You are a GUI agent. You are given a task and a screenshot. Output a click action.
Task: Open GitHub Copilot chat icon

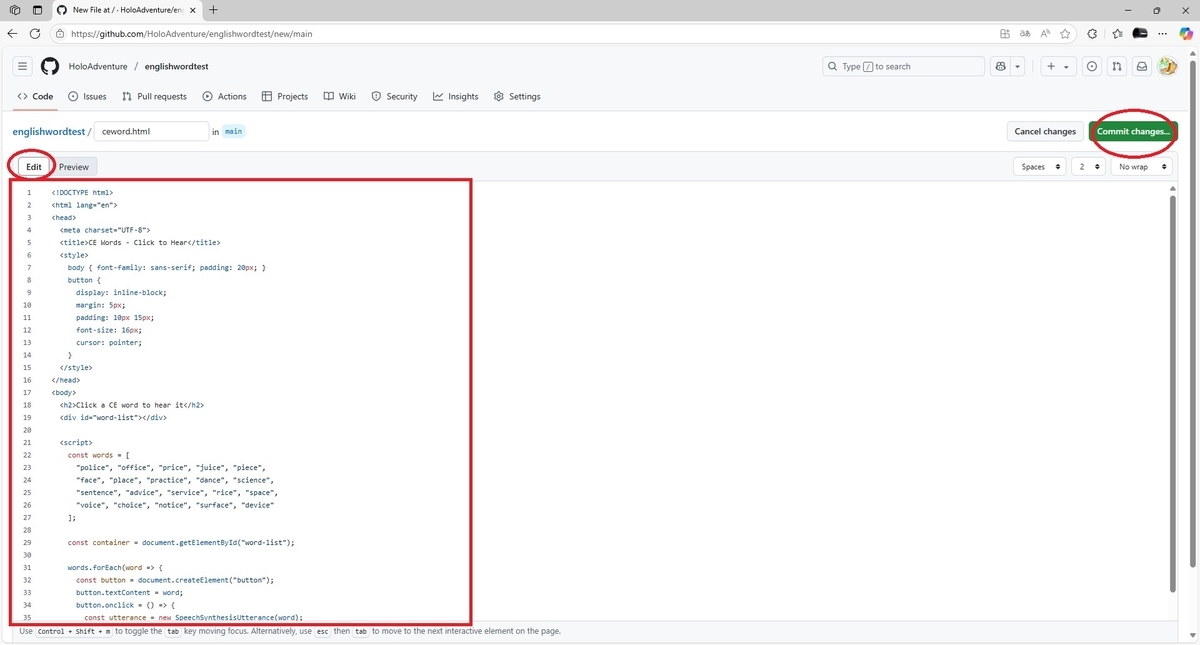pyautogui.click(x=1000, y=66)
